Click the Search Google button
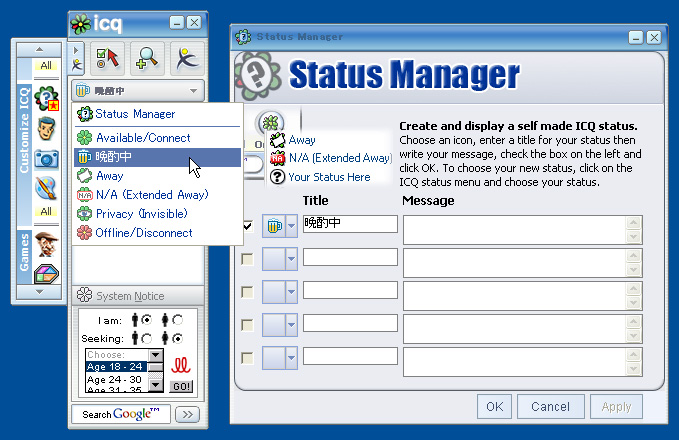The width and height of the screenshot is (679, 440). tap(121, 414)
